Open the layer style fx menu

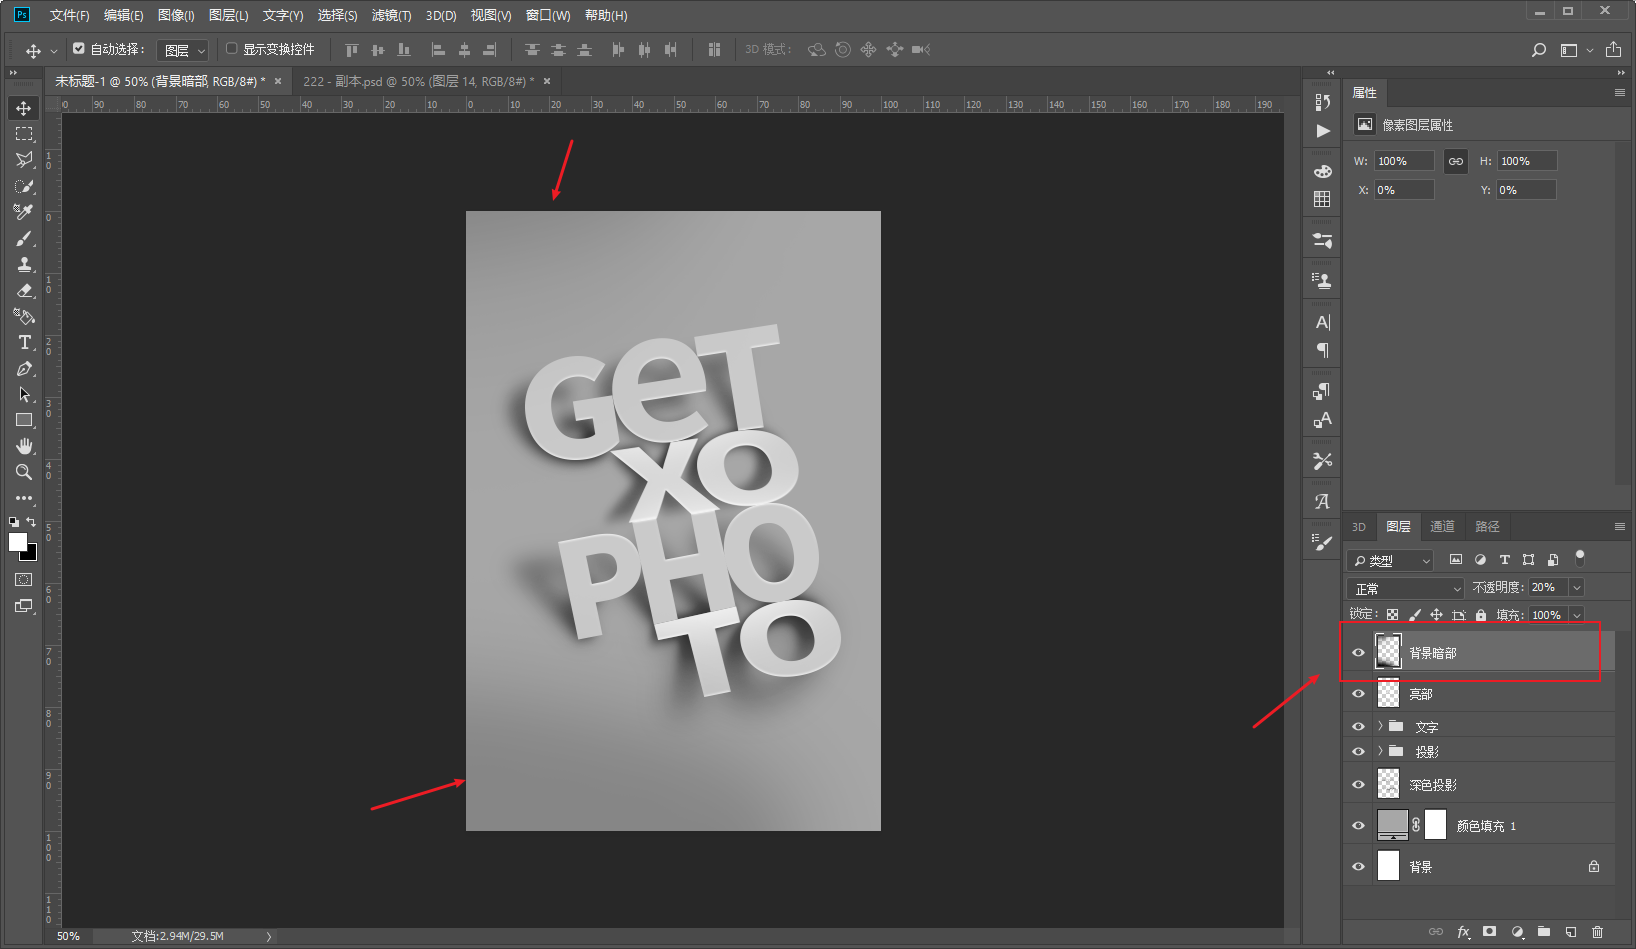(1463, 932)
